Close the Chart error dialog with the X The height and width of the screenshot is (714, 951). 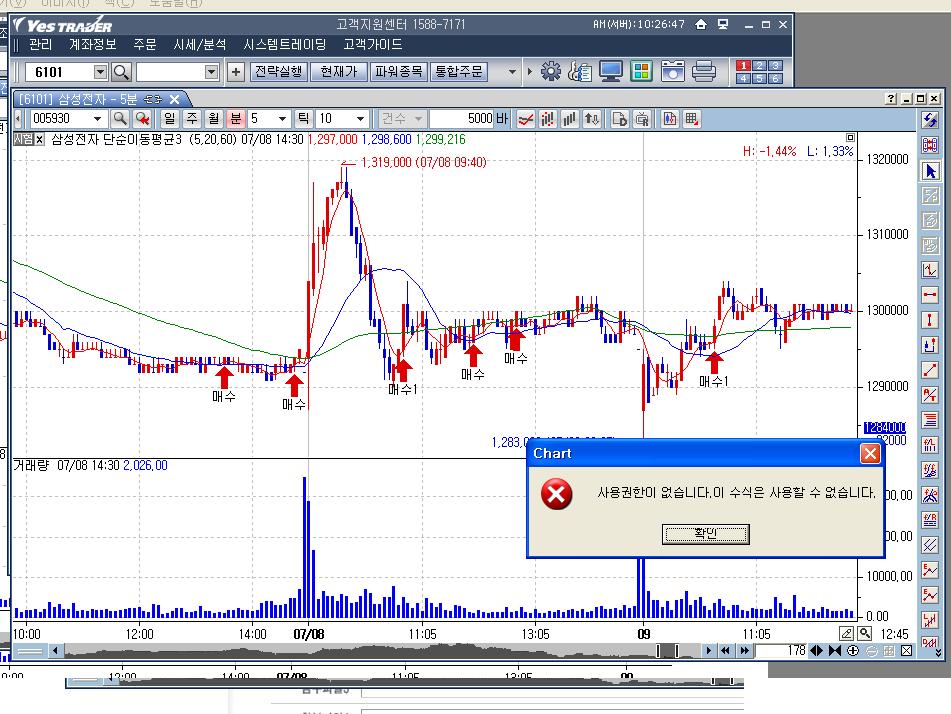tap(870, 454)
